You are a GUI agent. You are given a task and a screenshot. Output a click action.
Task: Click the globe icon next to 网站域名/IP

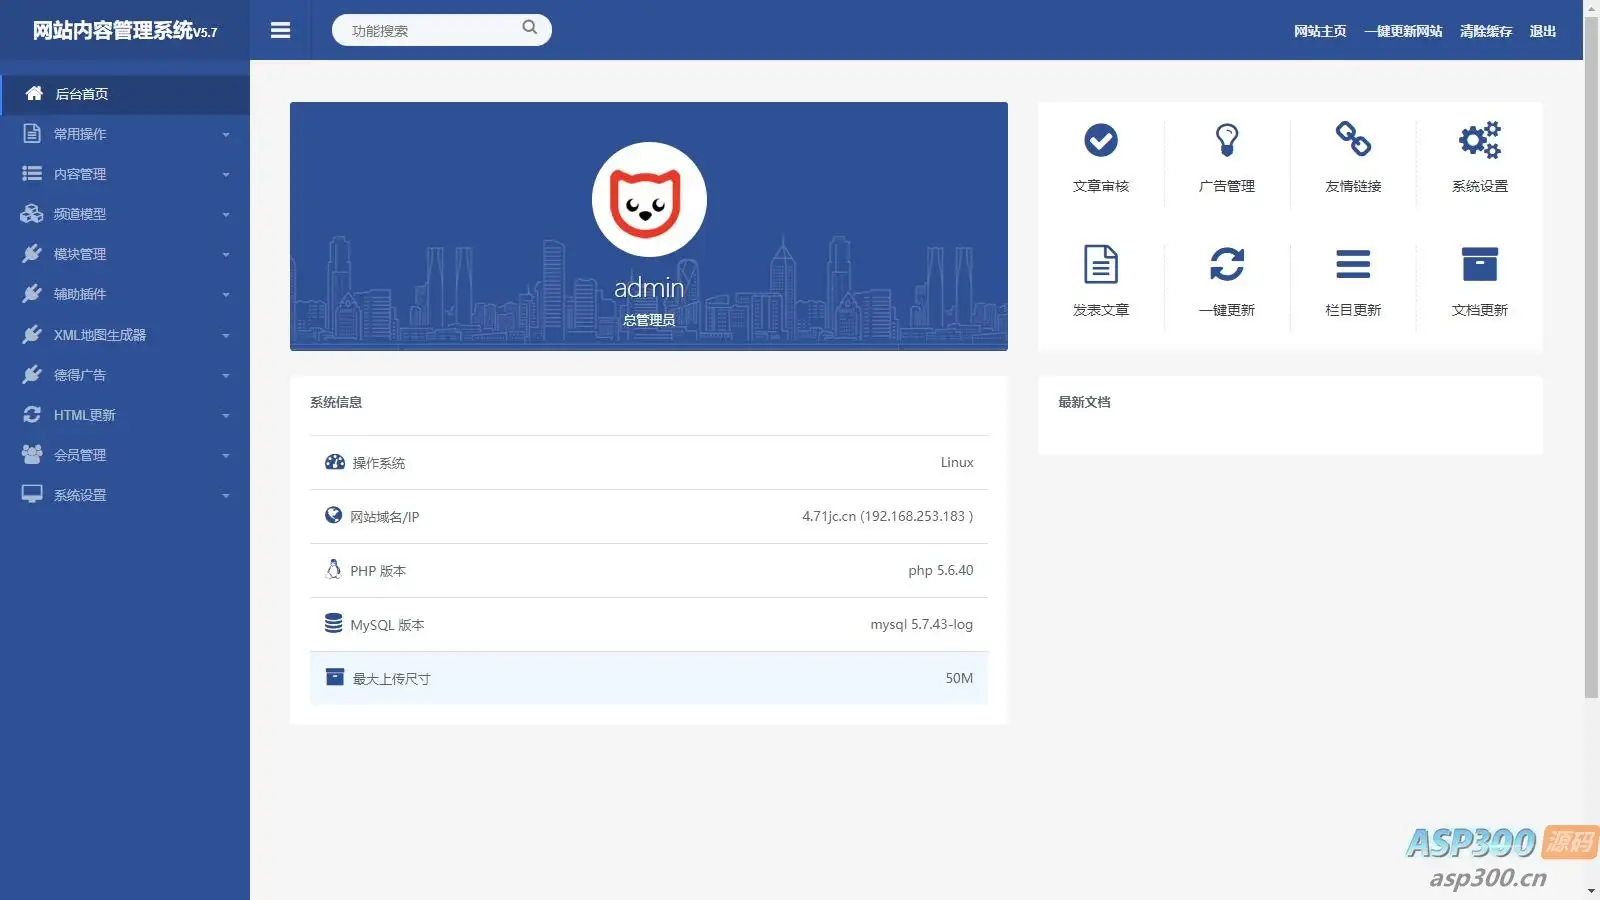tap(334, 515)
